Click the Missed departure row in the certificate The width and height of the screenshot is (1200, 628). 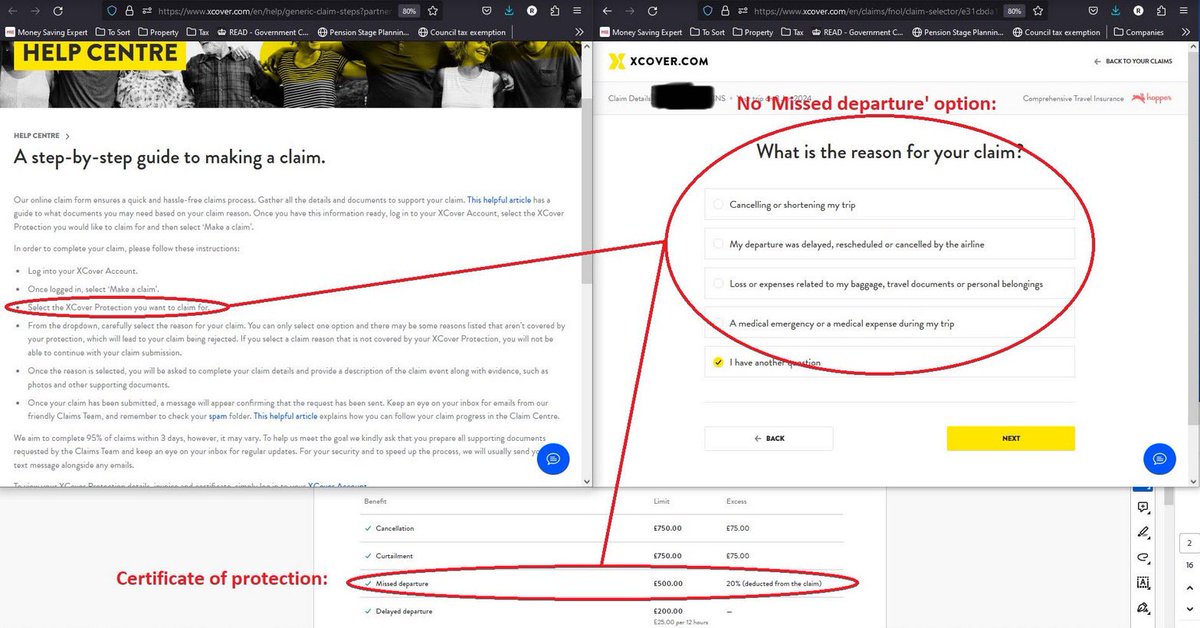coord(602,583)
